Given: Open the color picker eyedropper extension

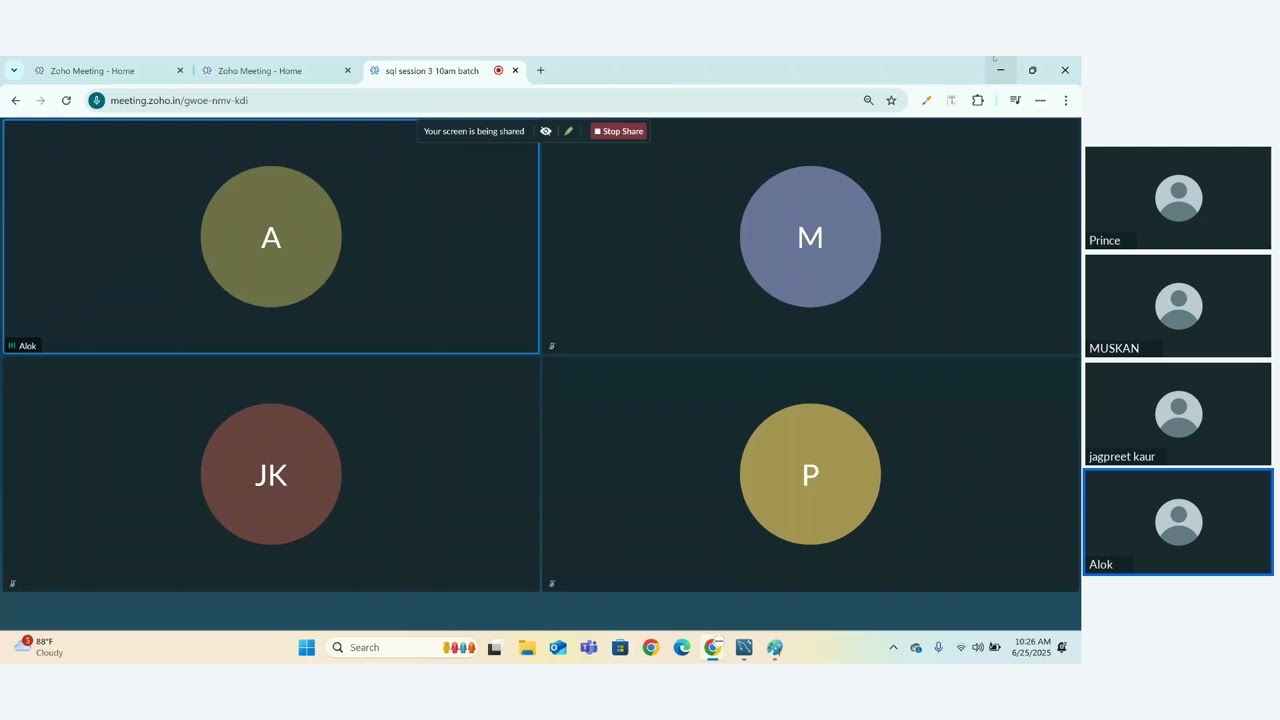Looking at the screenshot, I should pos(926,100).
